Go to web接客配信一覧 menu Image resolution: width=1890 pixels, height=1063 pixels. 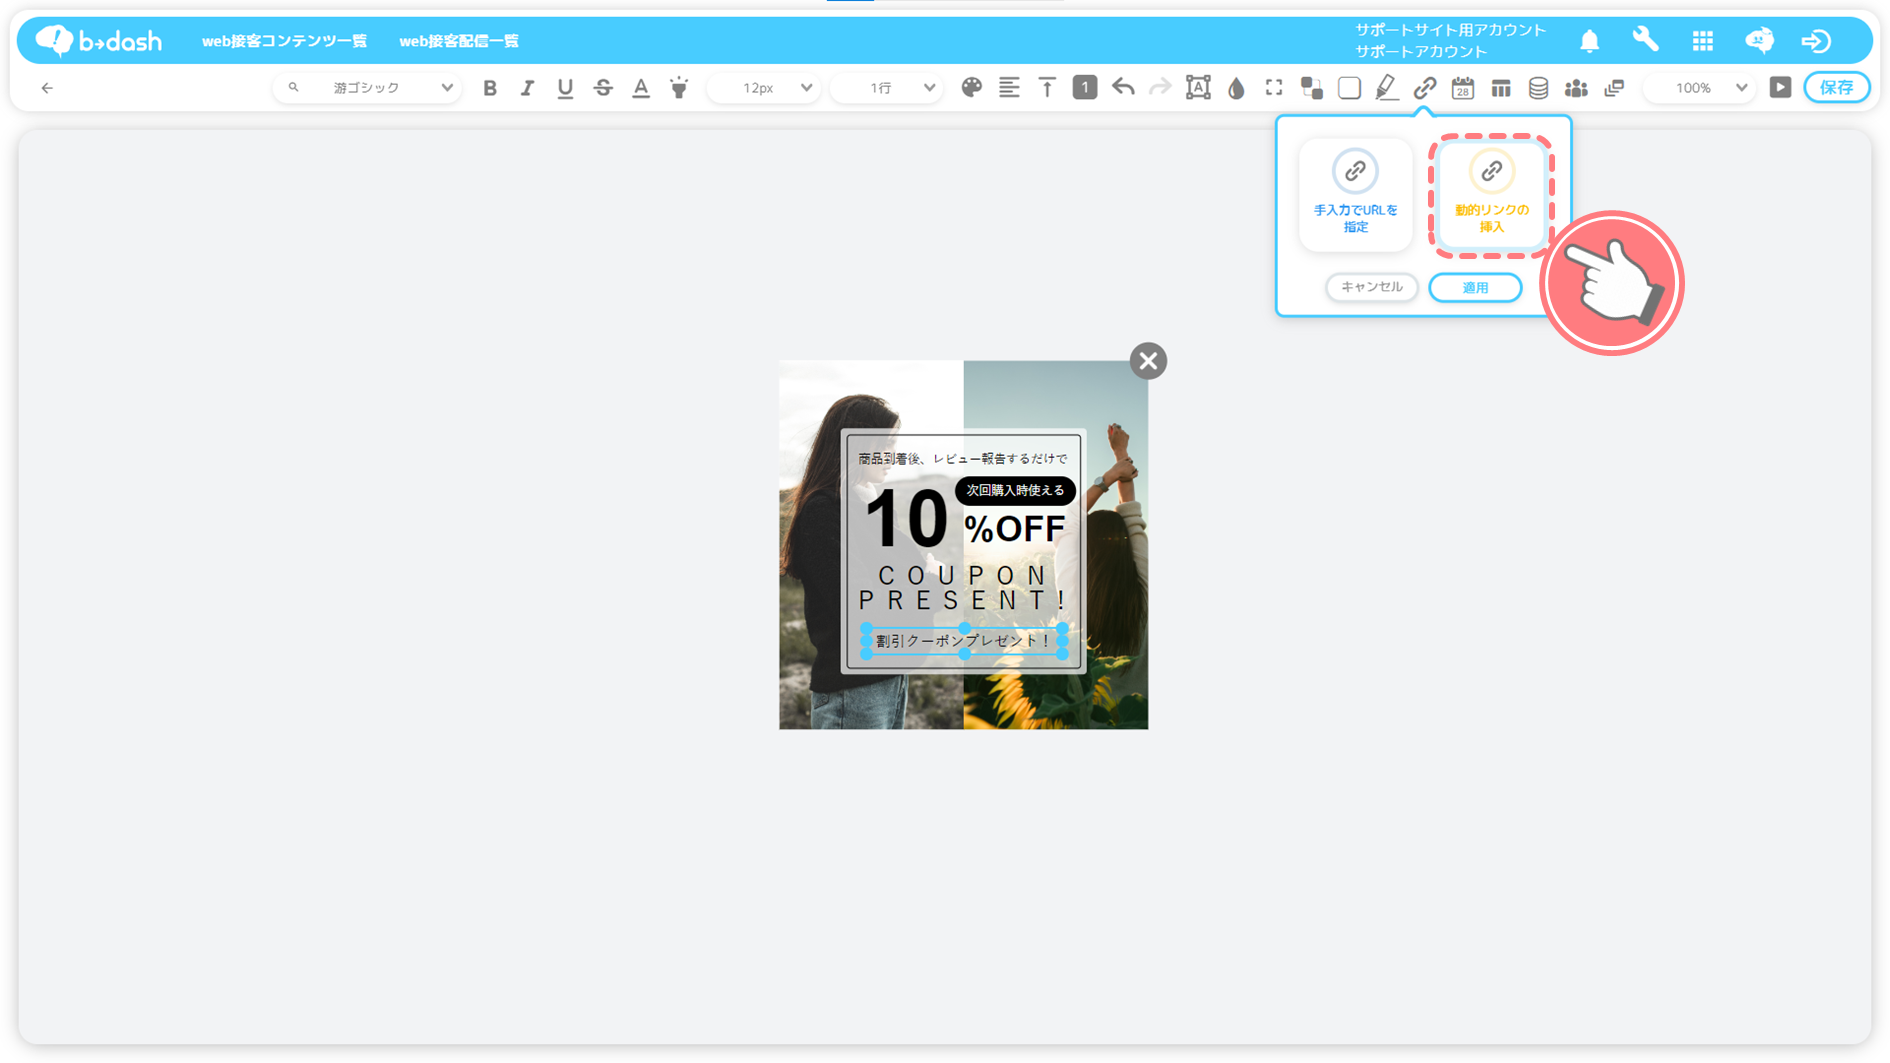[x=459, y=41]
